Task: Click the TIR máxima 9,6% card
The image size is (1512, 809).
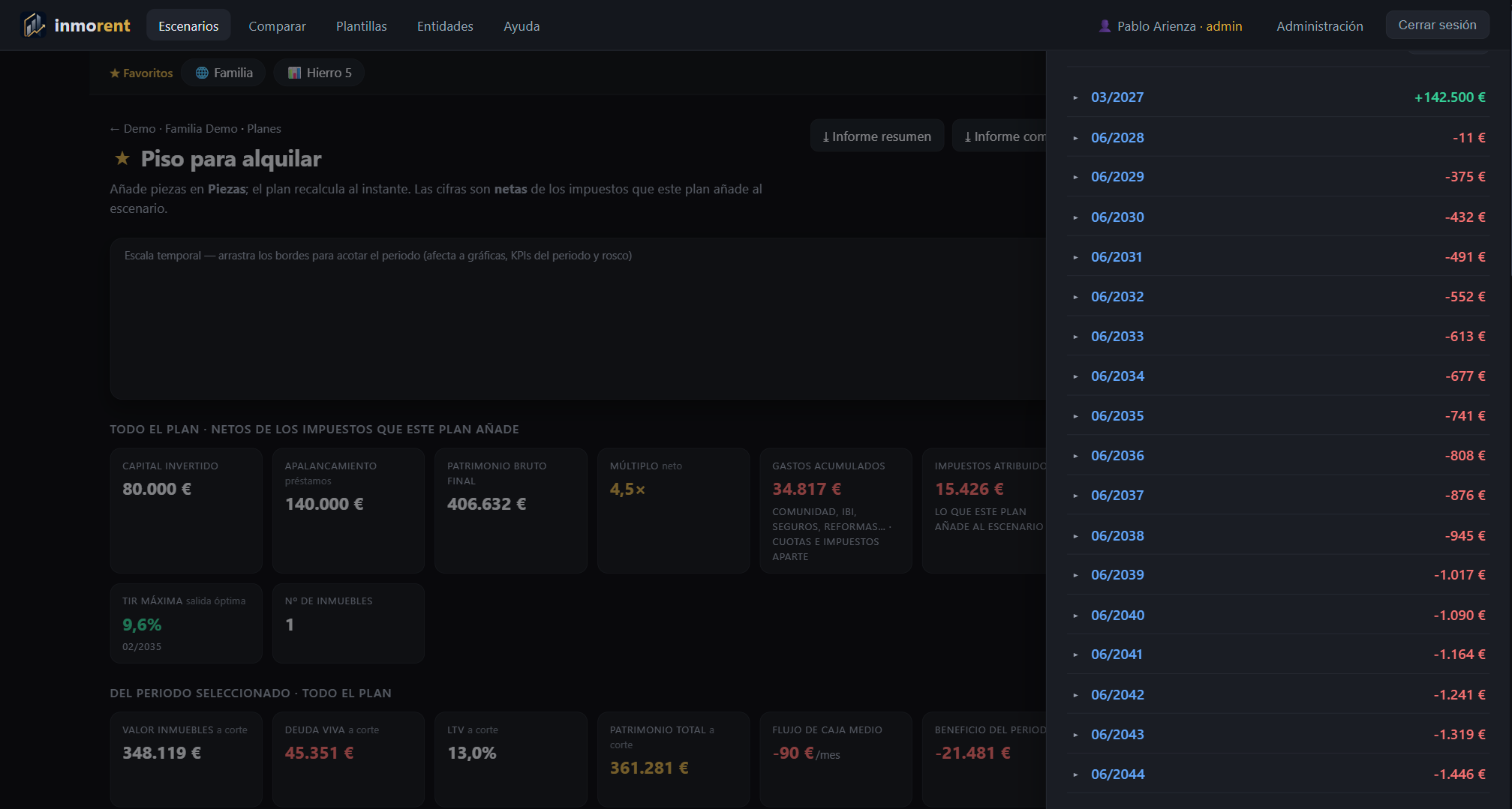Action: point(187,624)
